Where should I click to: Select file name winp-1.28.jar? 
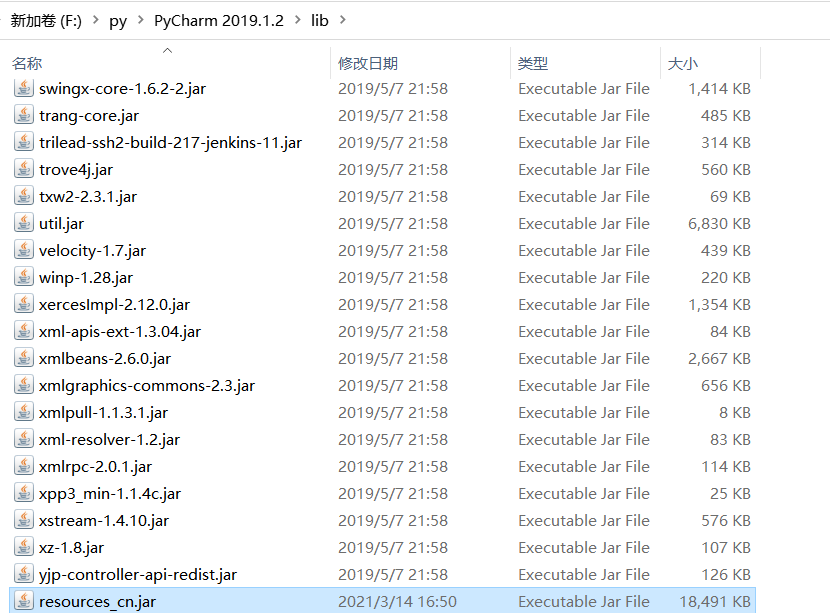[86, 278]
